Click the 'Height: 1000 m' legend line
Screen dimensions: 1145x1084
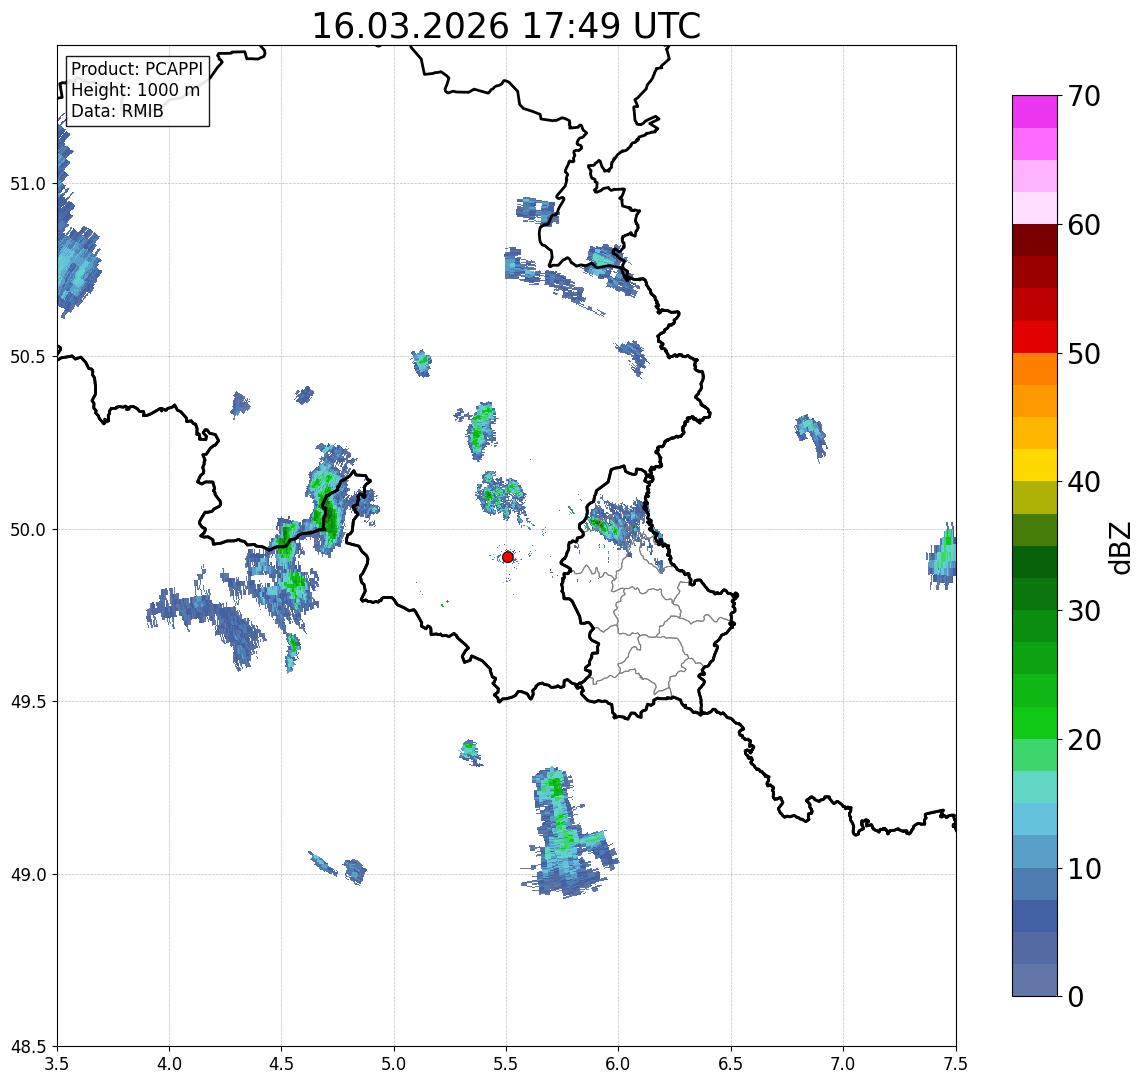135,90
